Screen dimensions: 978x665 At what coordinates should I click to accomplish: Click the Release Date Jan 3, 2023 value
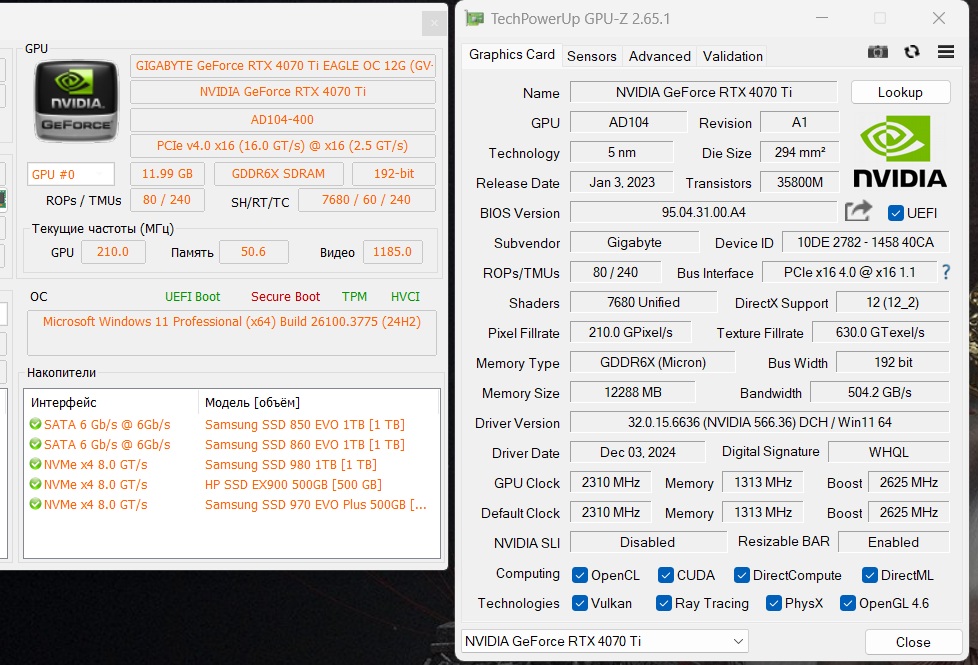[x=622, y=182]
